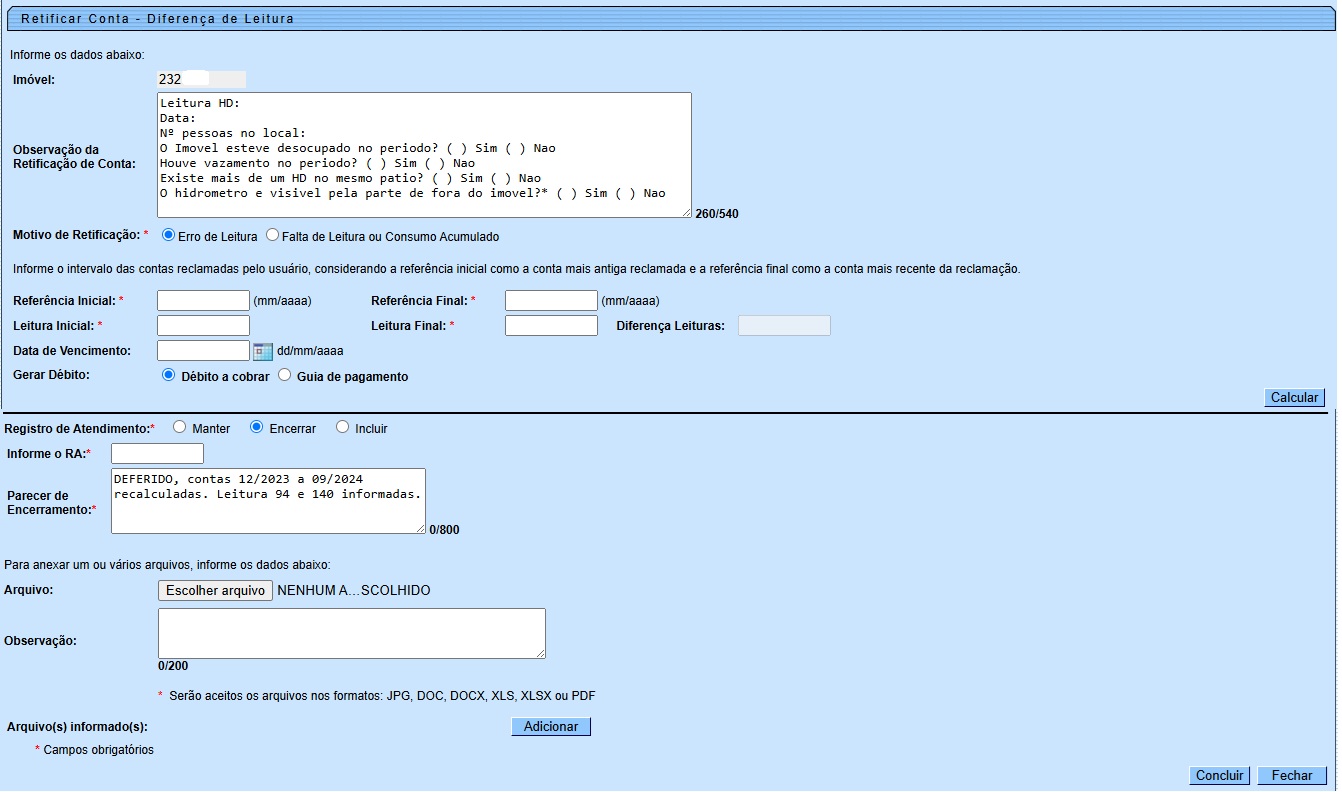Choose Débito a cobrar option
Viewport: 1342px width, 792px height.
coord(168,375)
